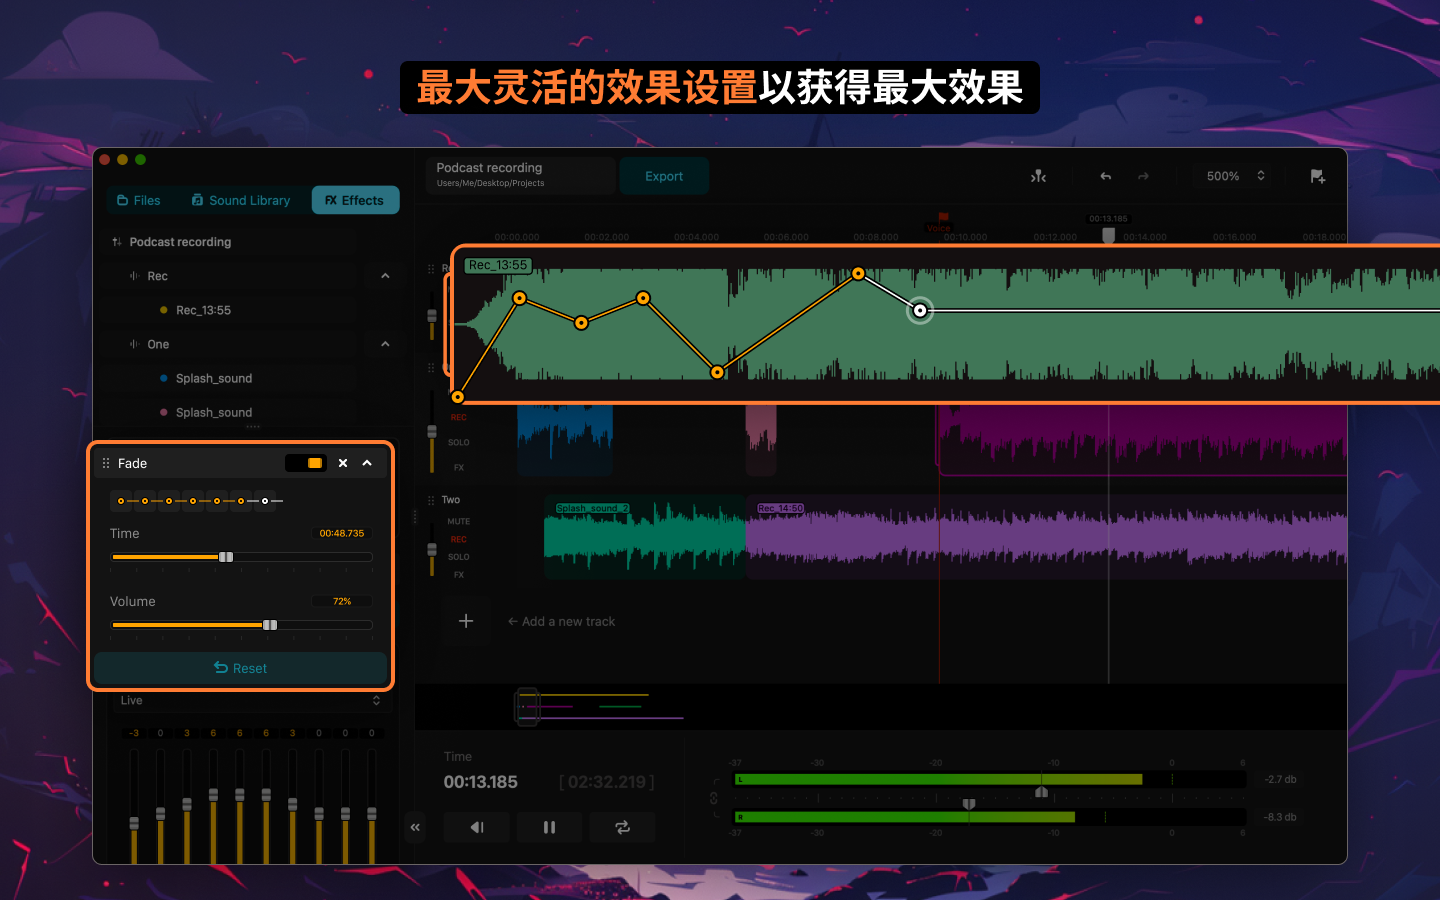Click the Podcast recording project name field
1440x900 pixels.
520,175
